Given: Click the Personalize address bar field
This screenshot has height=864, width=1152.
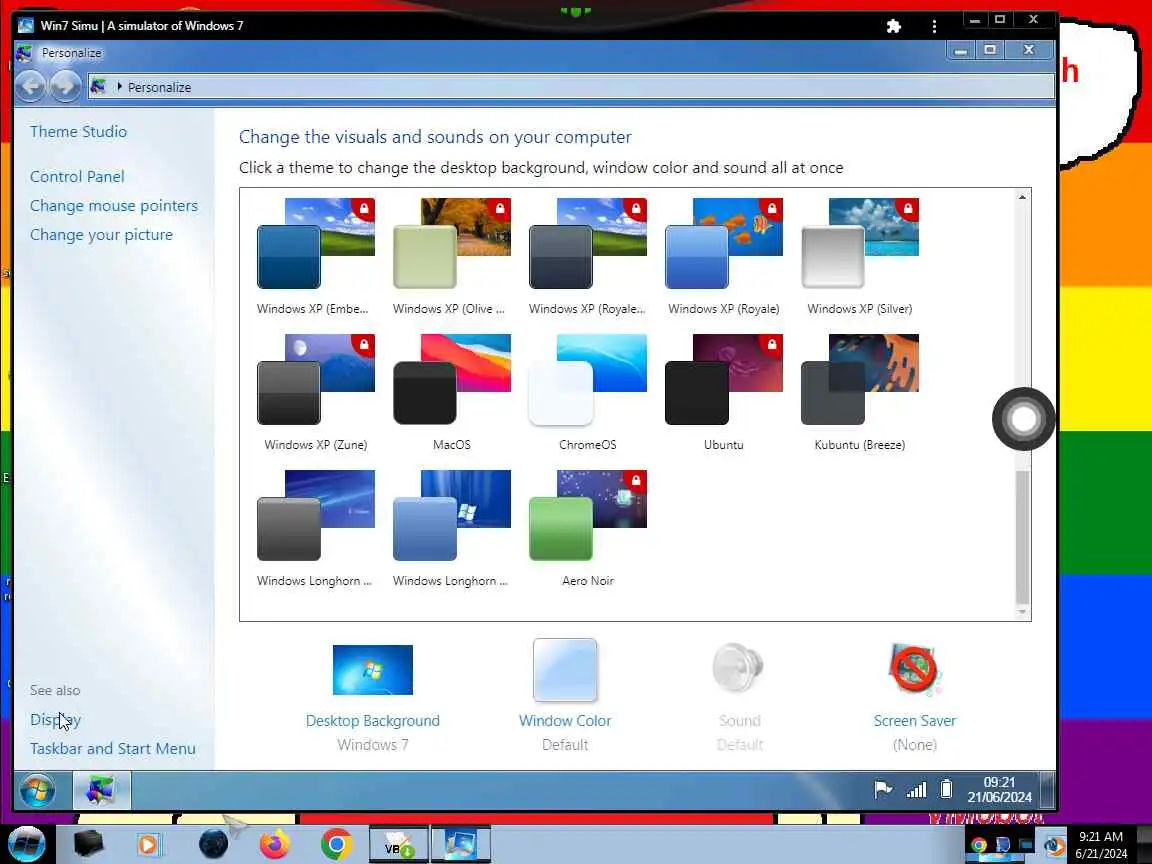Looking at the screenshot, I should pyautogui.click(x=572, y=87).
